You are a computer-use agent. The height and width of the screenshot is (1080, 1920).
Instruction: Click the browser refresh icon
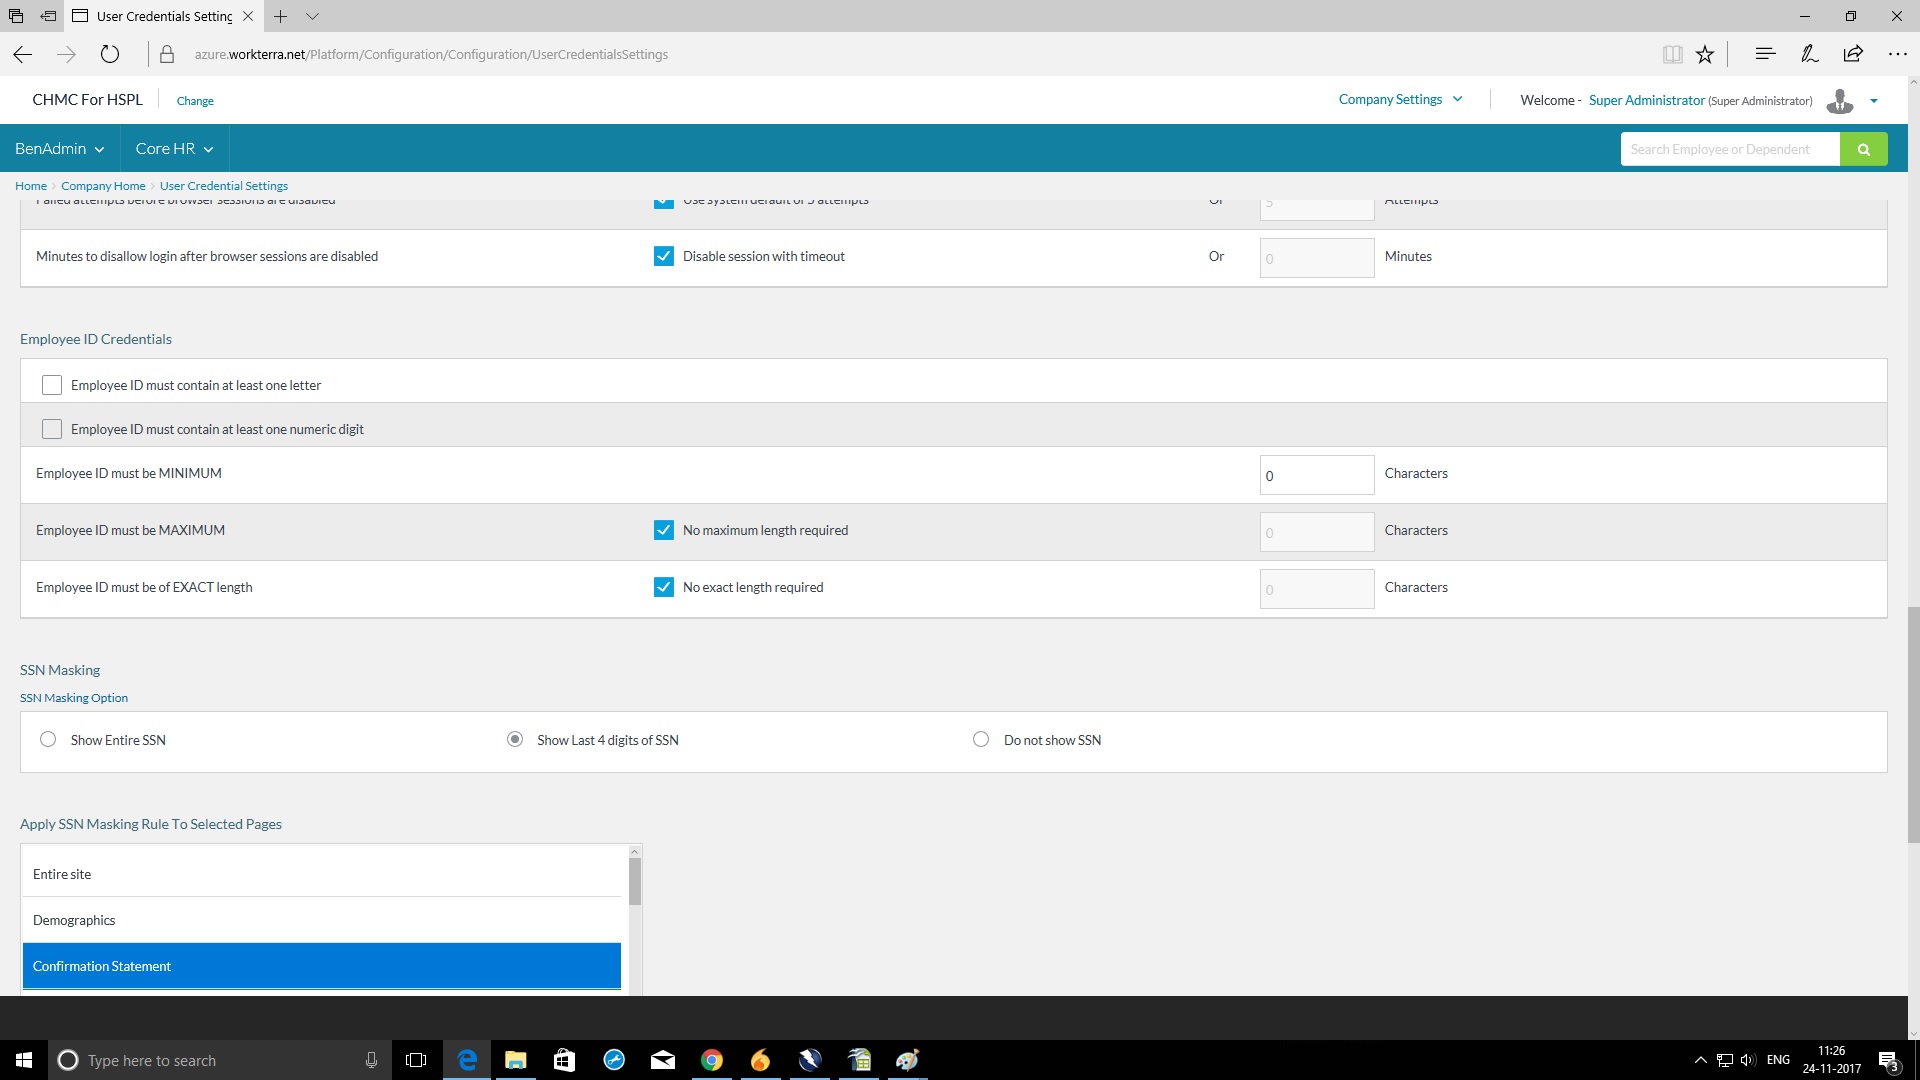point(110,54)
